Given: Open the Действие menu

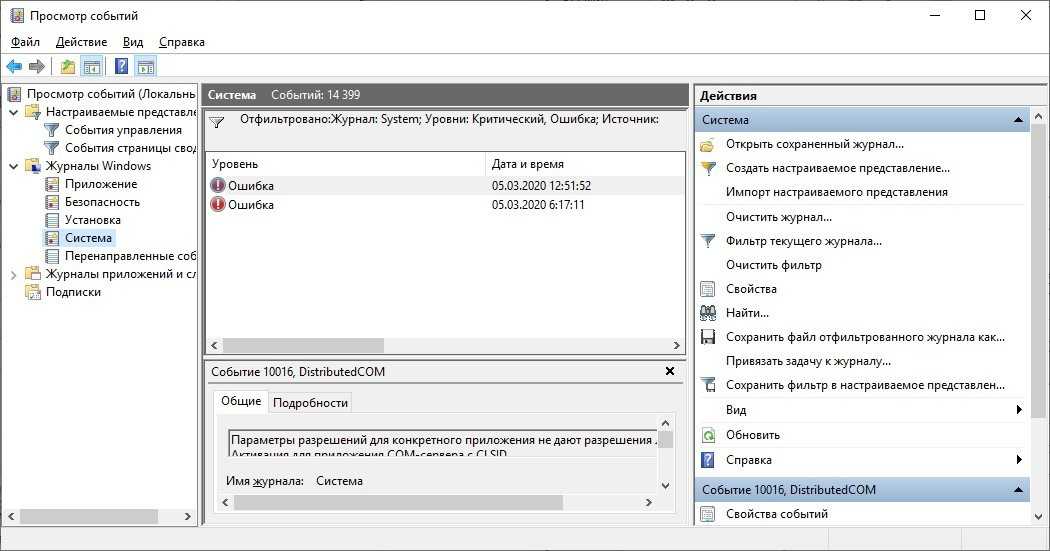Looking at the screenshot, I should pos(81,42).
